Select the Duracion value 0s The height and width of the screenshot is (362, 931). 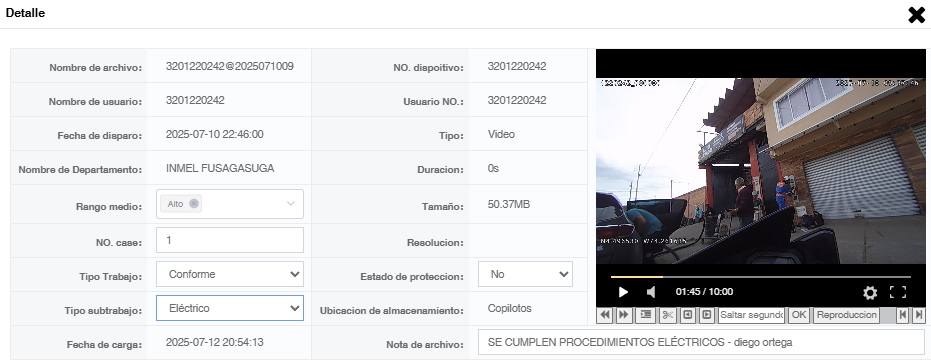(x=493, y=169)
